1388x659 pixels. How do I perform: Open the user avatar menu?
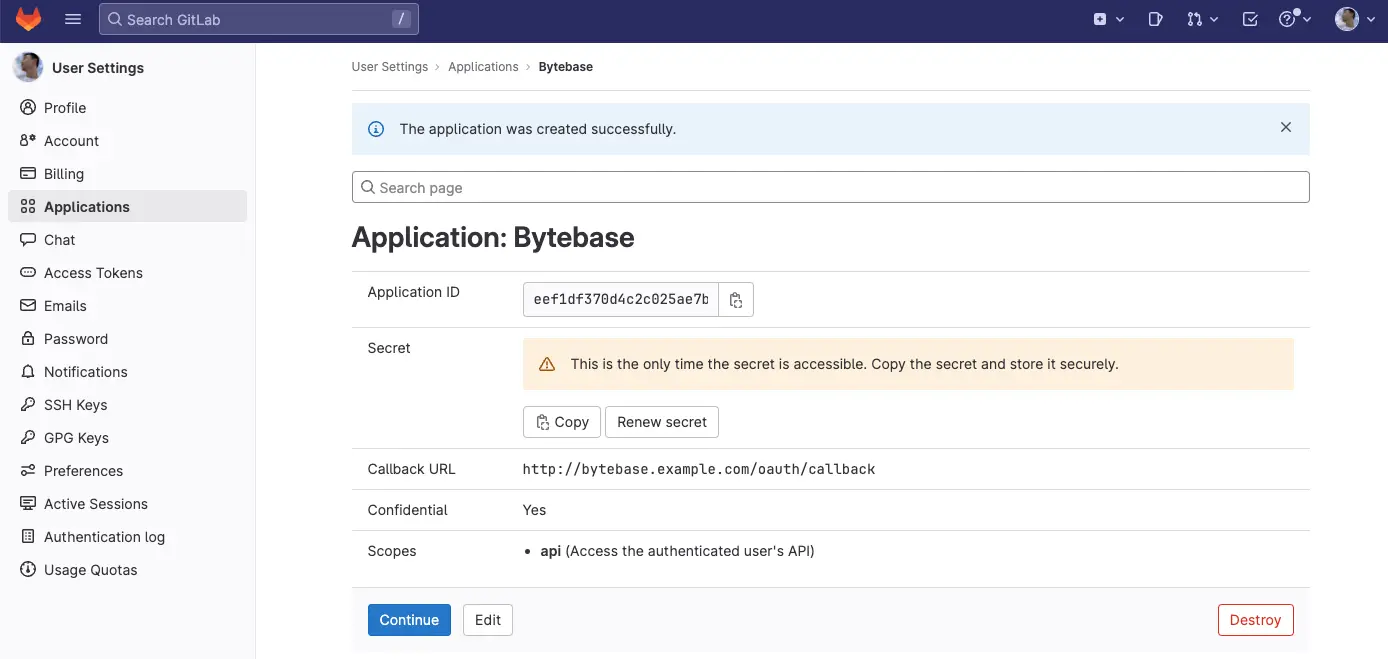(x=1353, y=19)
